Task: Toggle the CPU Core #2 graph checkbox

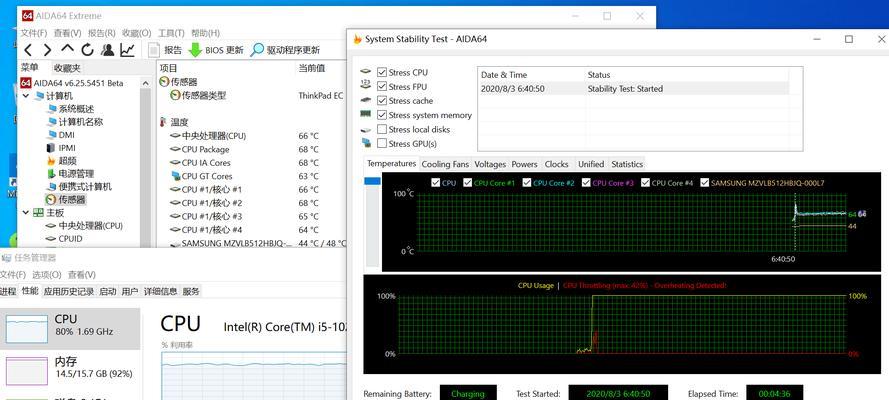Action: 527,183
